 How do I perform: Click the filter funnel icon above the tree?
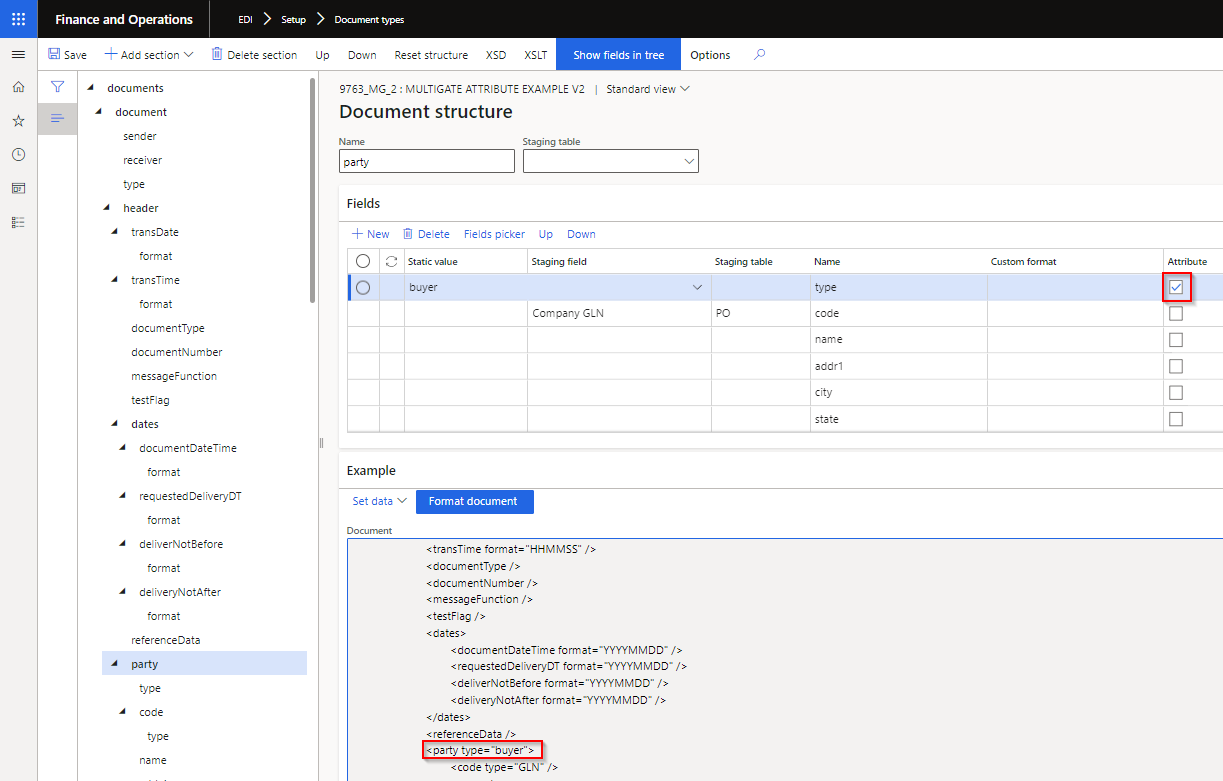click(57, 87)
